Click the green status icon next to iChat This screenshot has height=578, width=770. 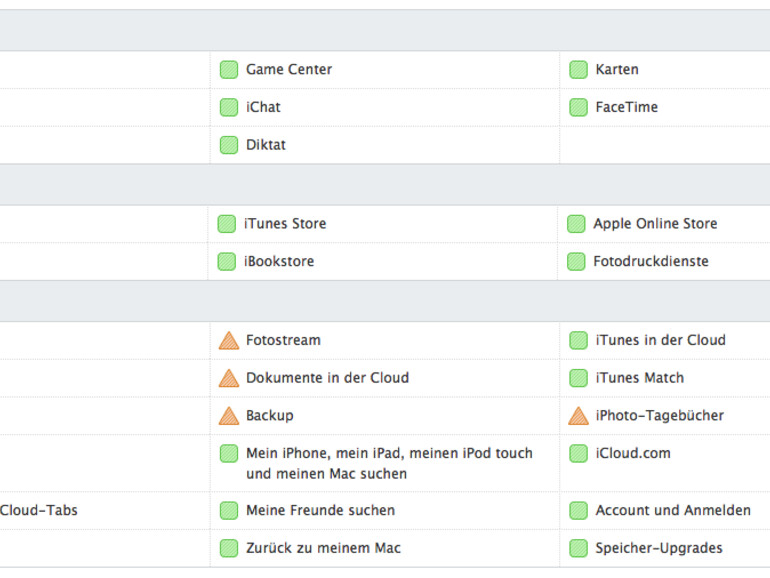(x=229, y=108)
